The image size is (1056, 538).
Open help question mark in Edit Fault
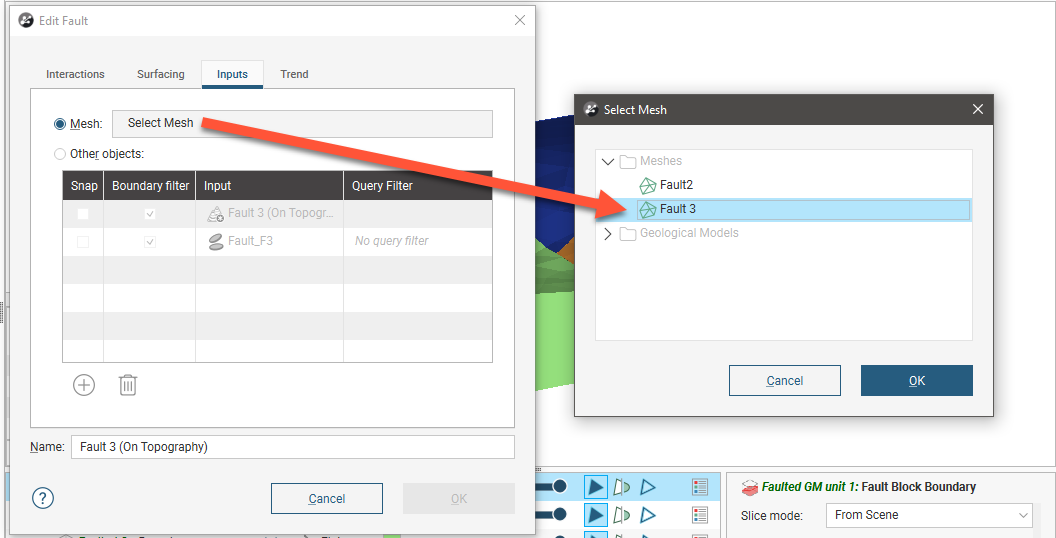(43, 498)
